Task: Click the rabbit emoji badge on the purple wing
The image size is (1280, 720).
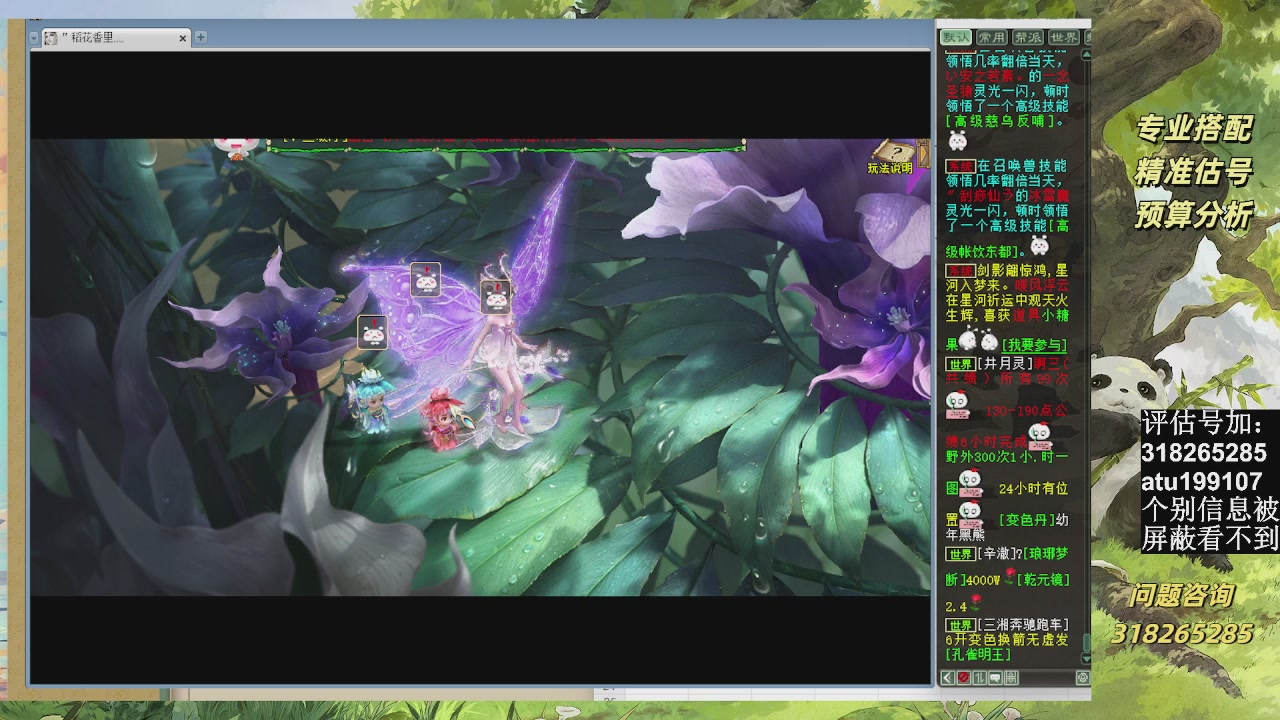Action: 426,279
